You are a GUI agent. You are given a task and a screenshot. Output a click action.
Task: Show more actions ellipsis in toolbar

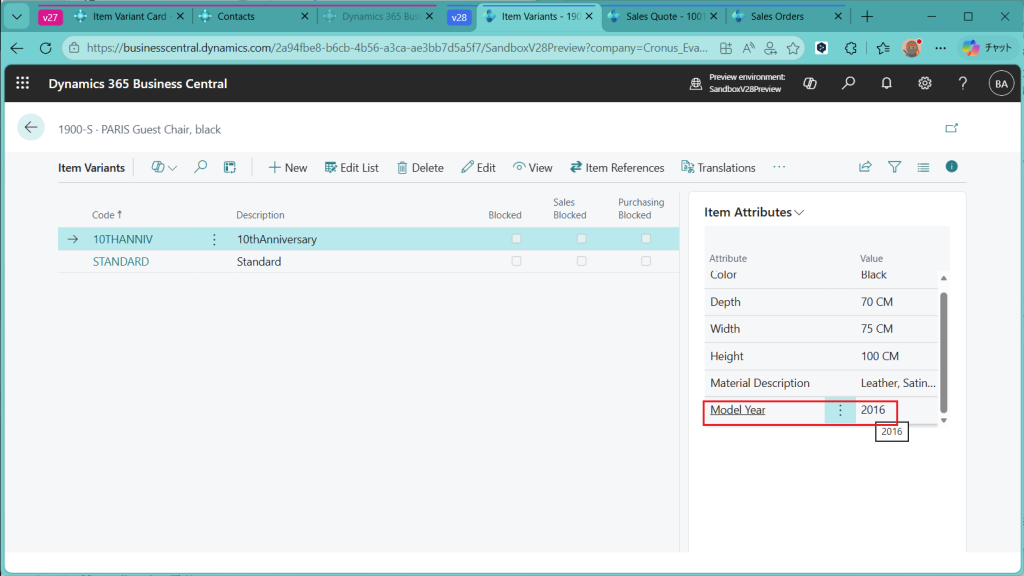coord(779,167)
